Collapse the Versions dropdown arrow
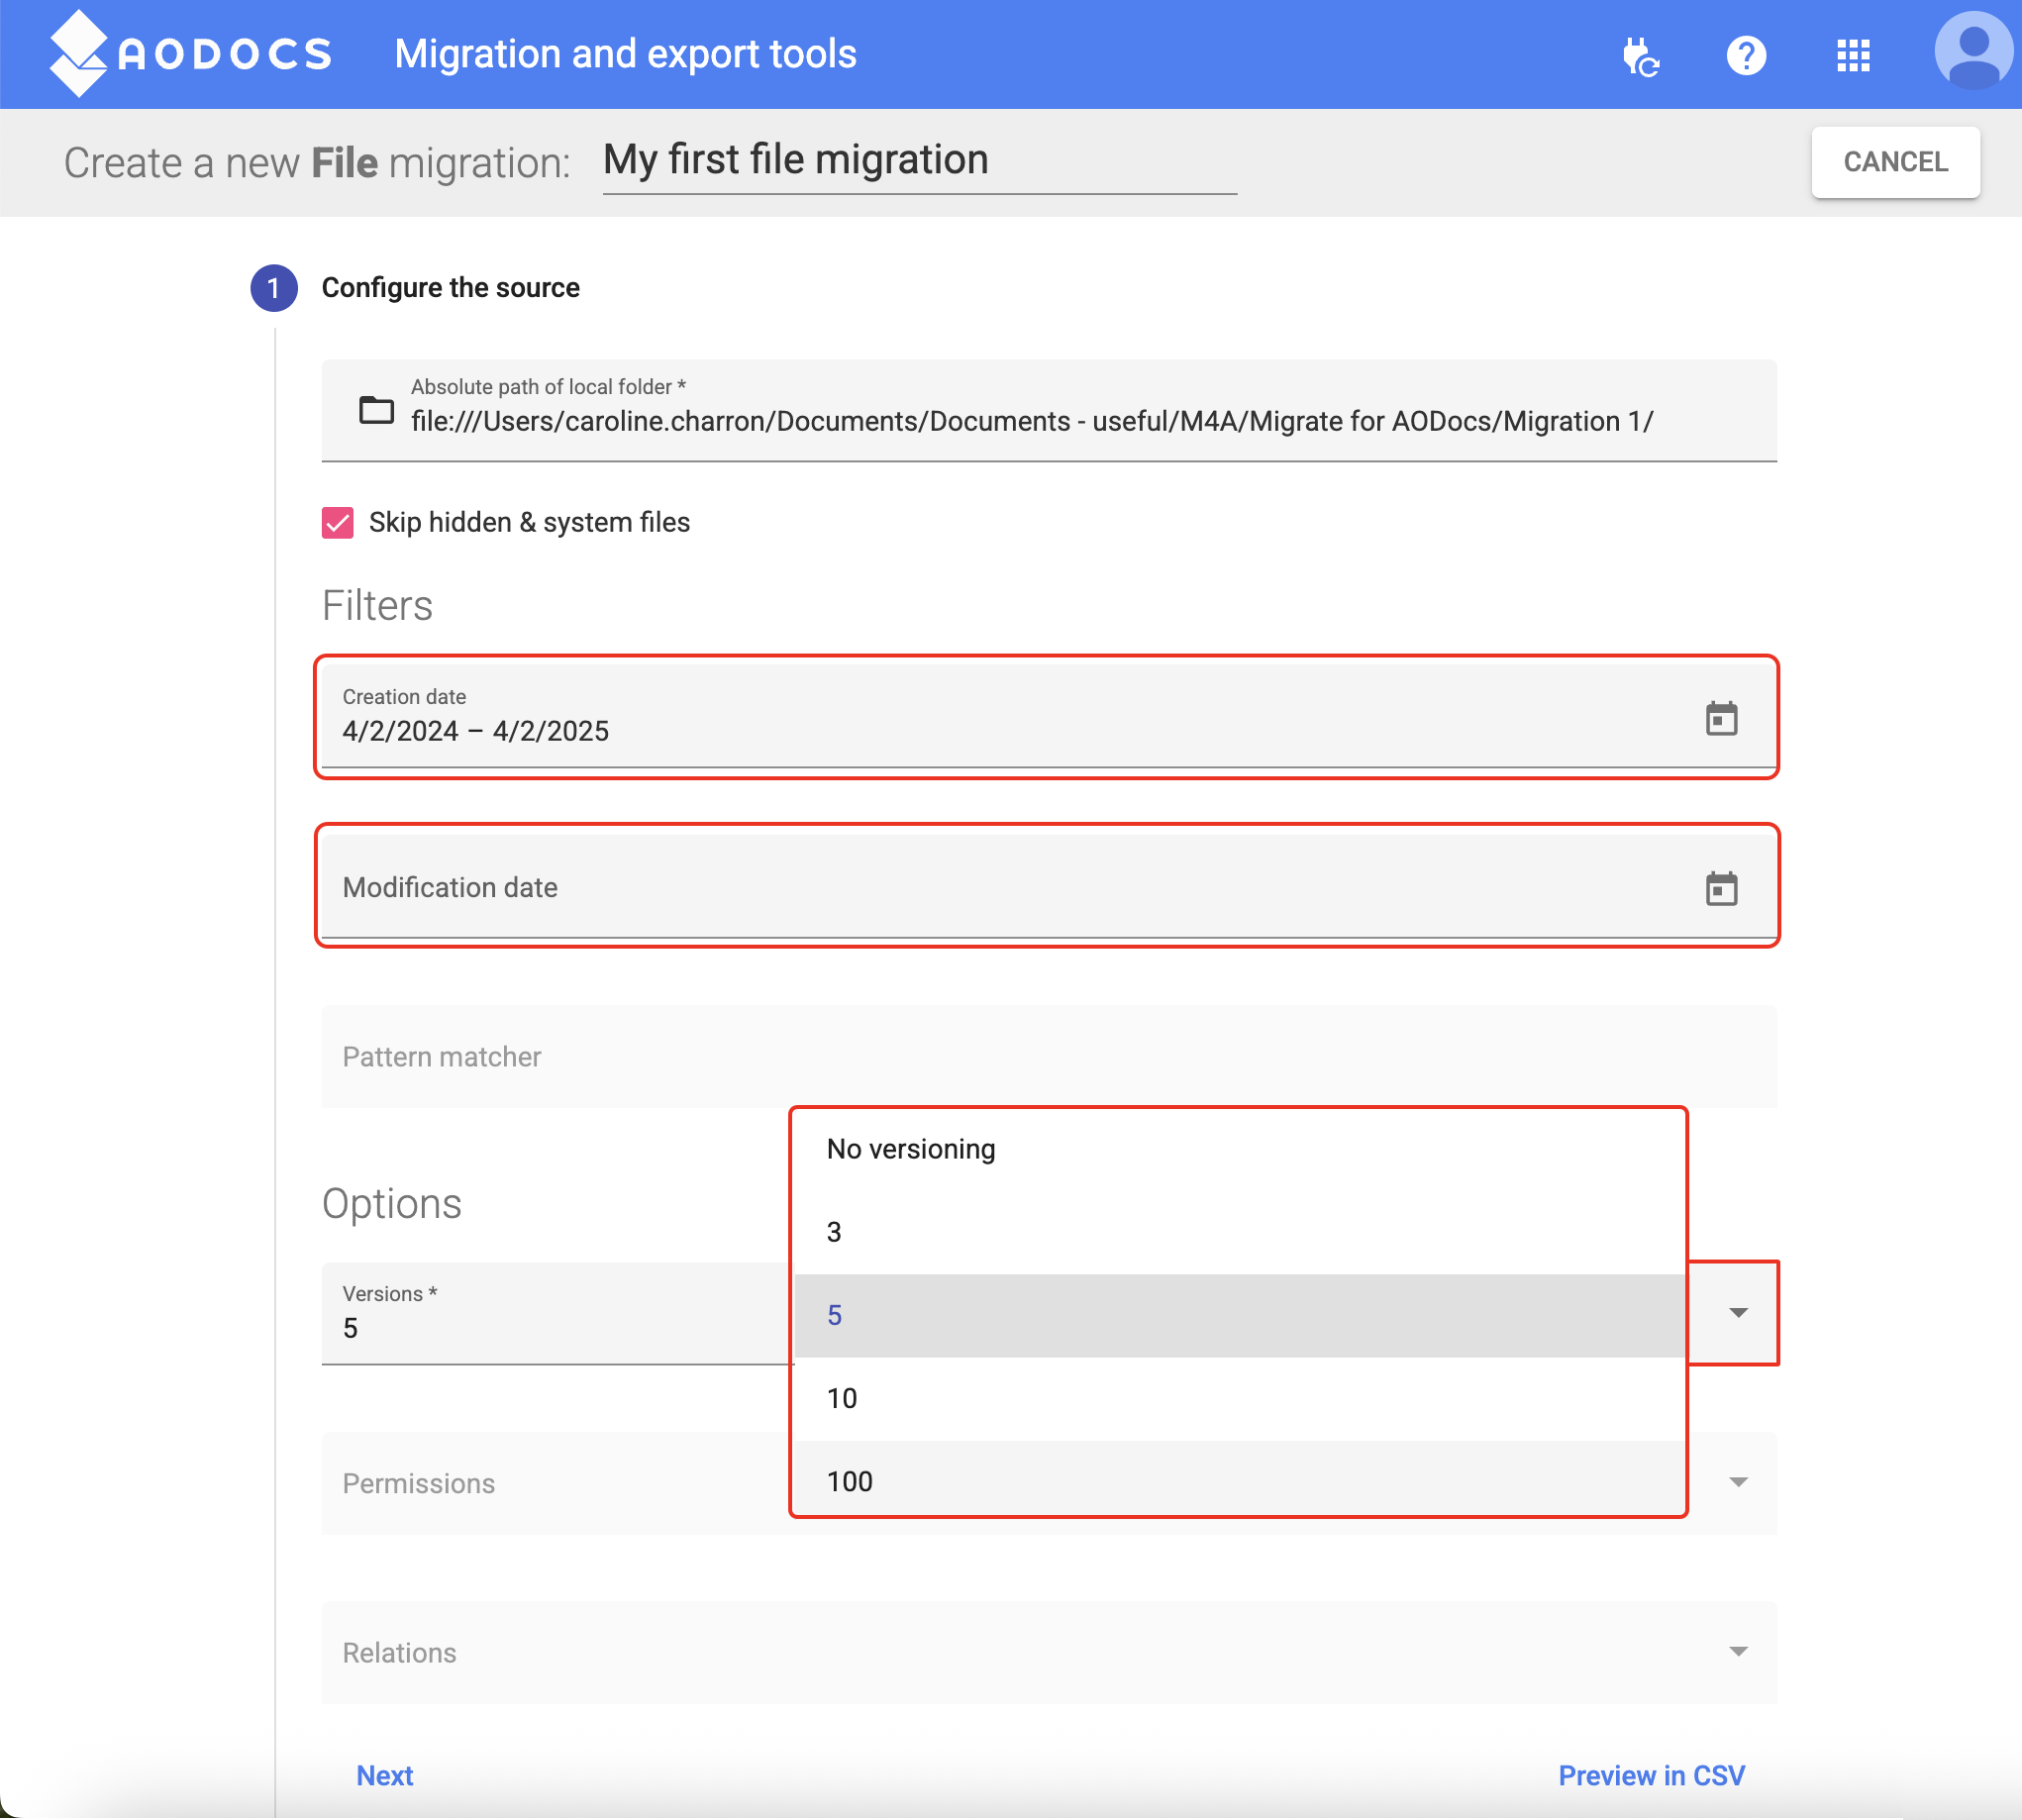The height and width of the screenshot is (1820, 2022). point(1738,1312)
